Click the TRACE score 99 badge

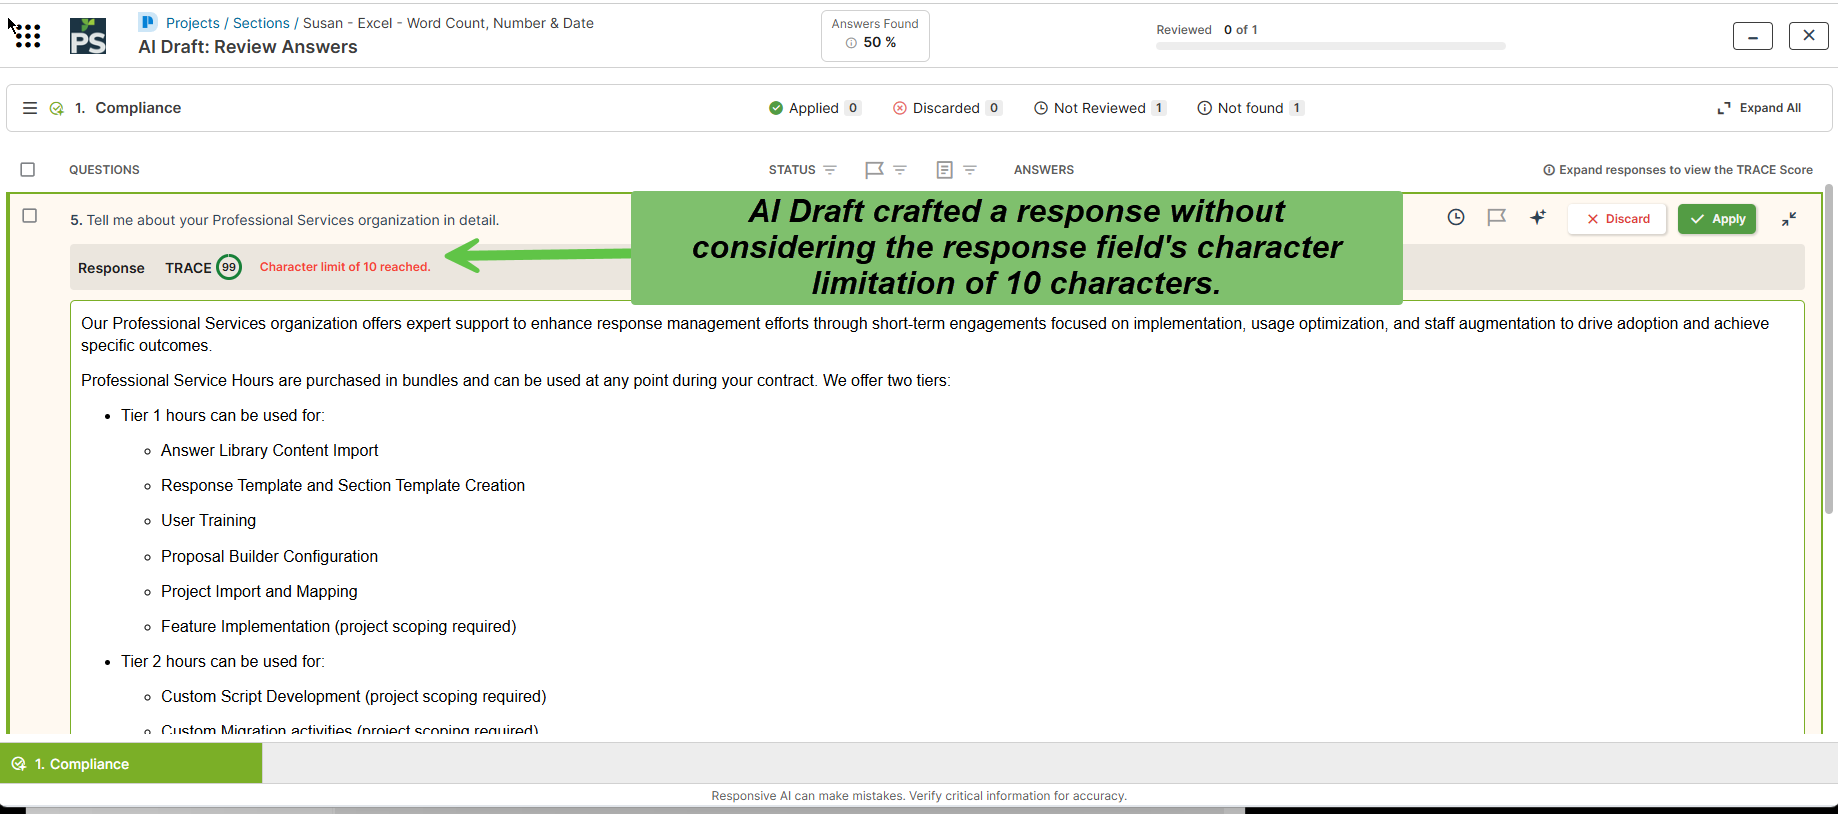(229, 267)
